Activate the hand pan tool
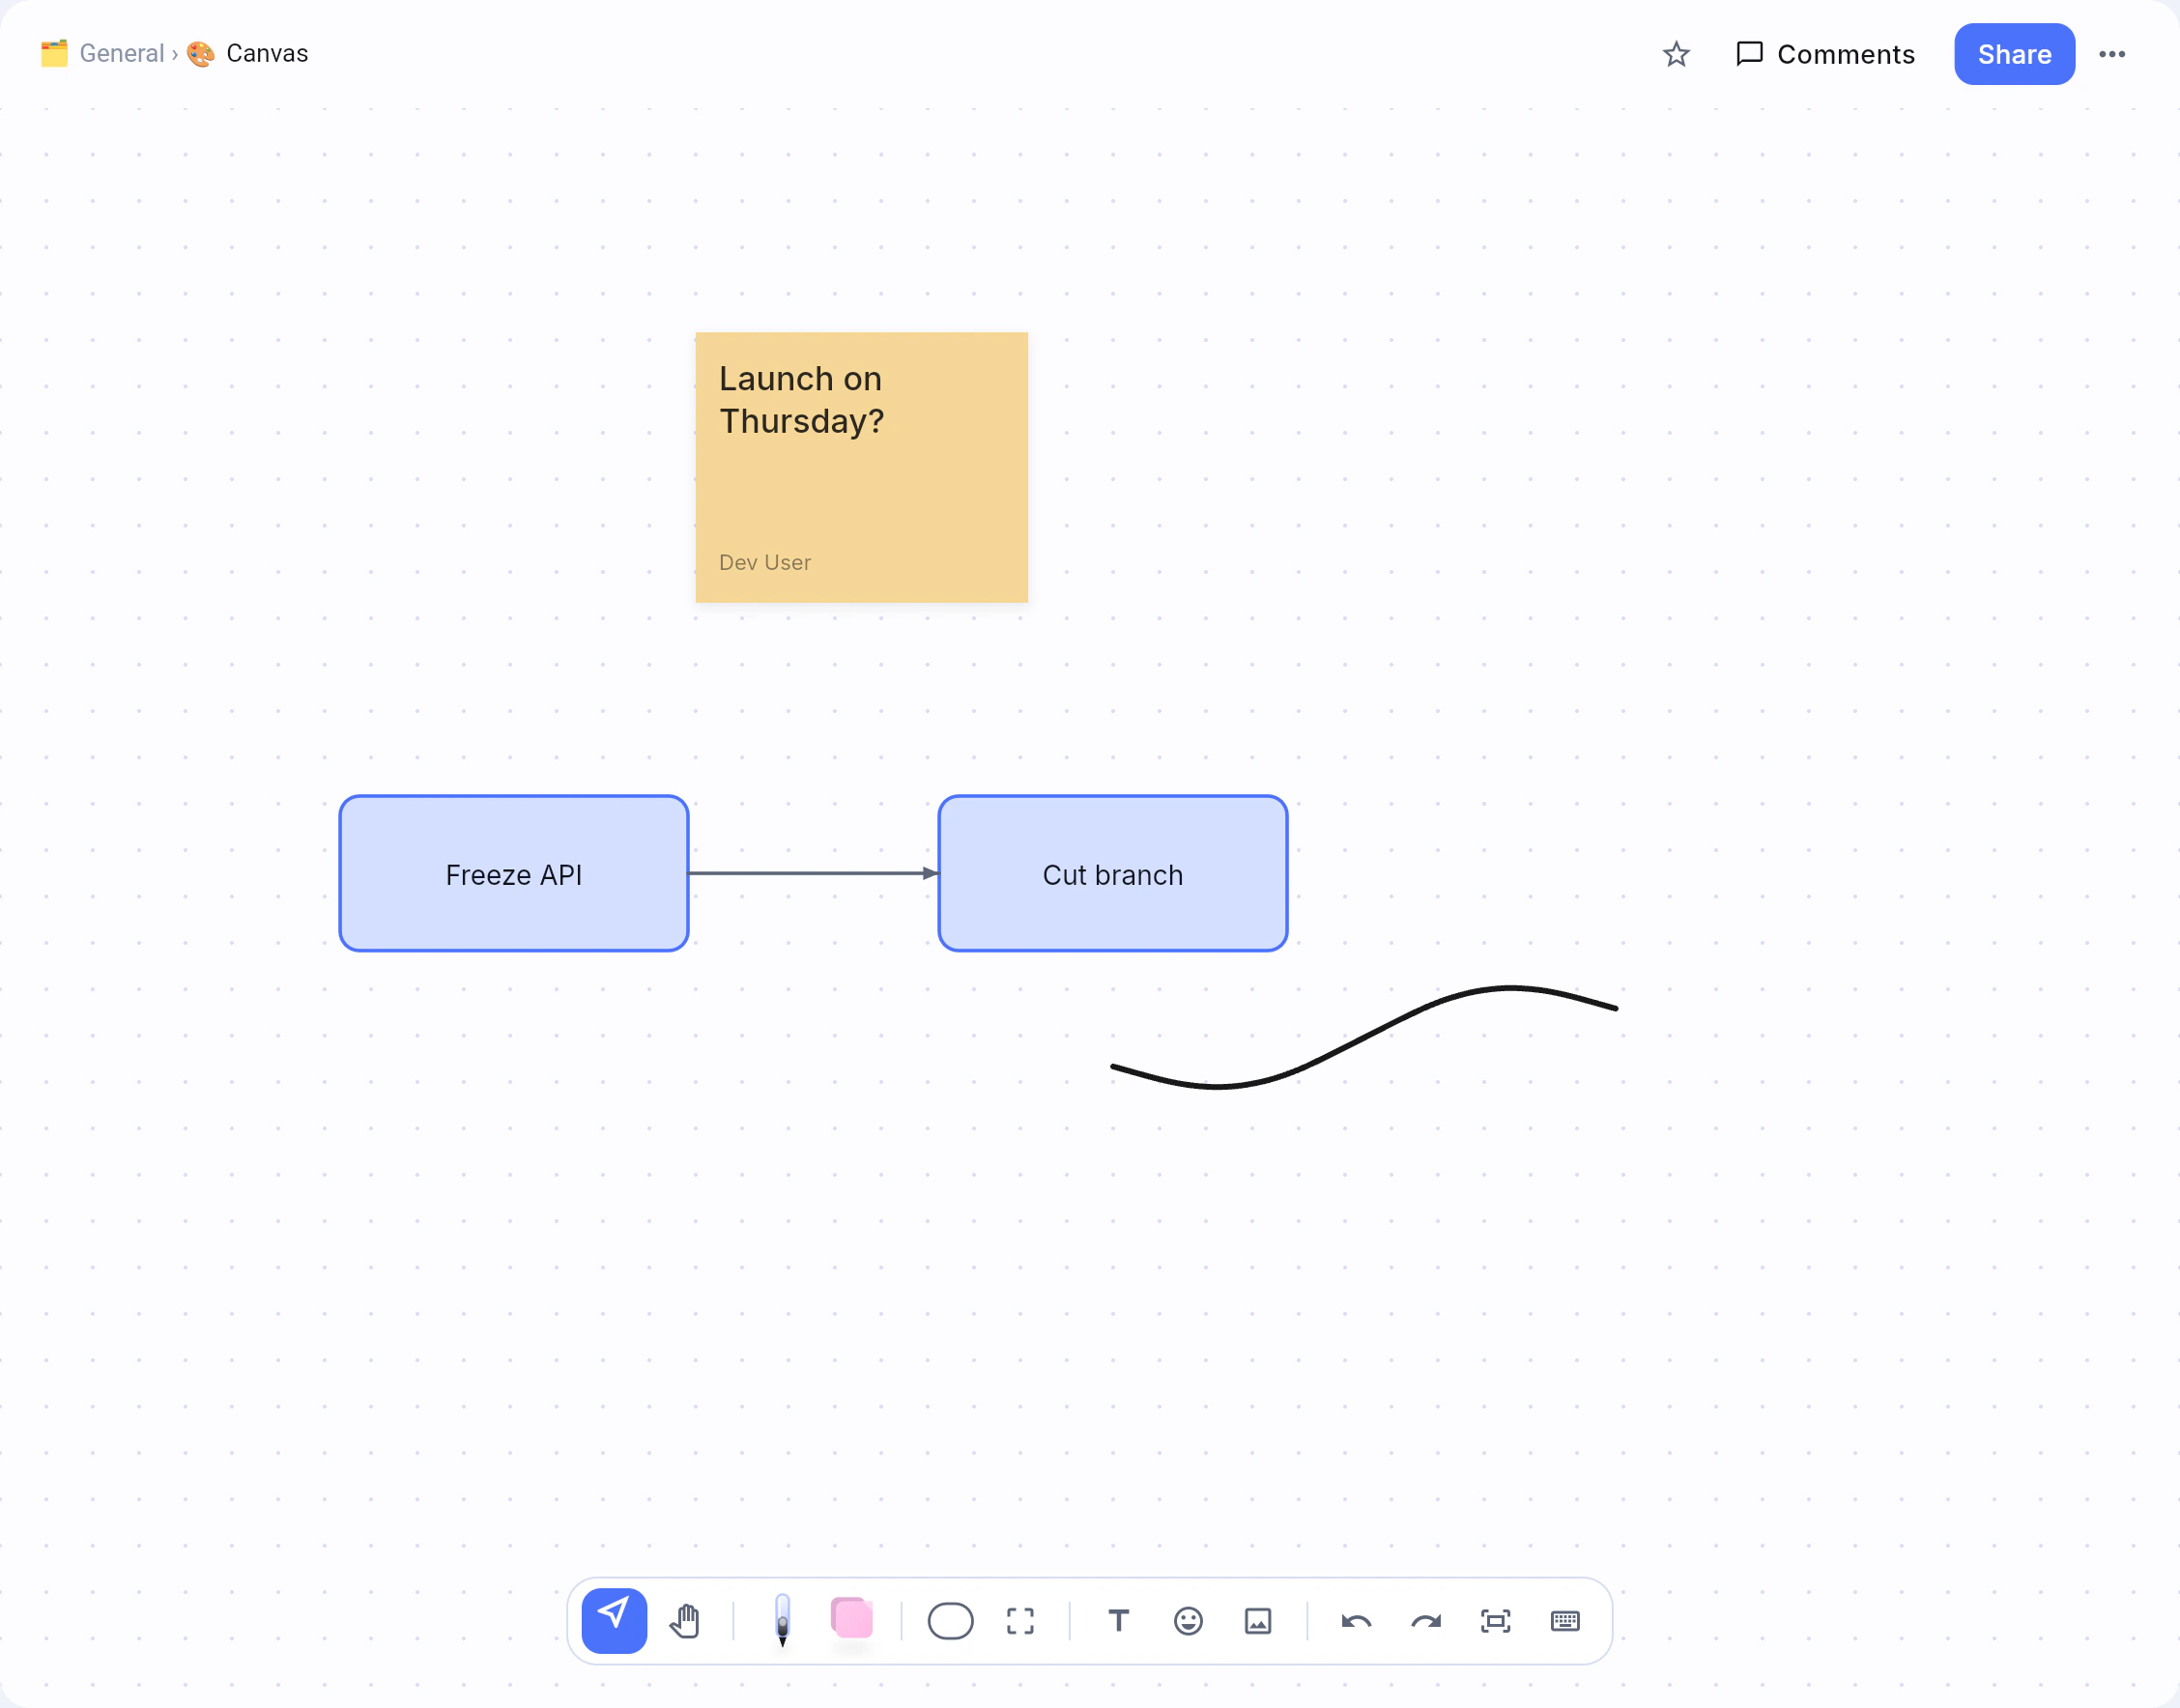 685,1620
